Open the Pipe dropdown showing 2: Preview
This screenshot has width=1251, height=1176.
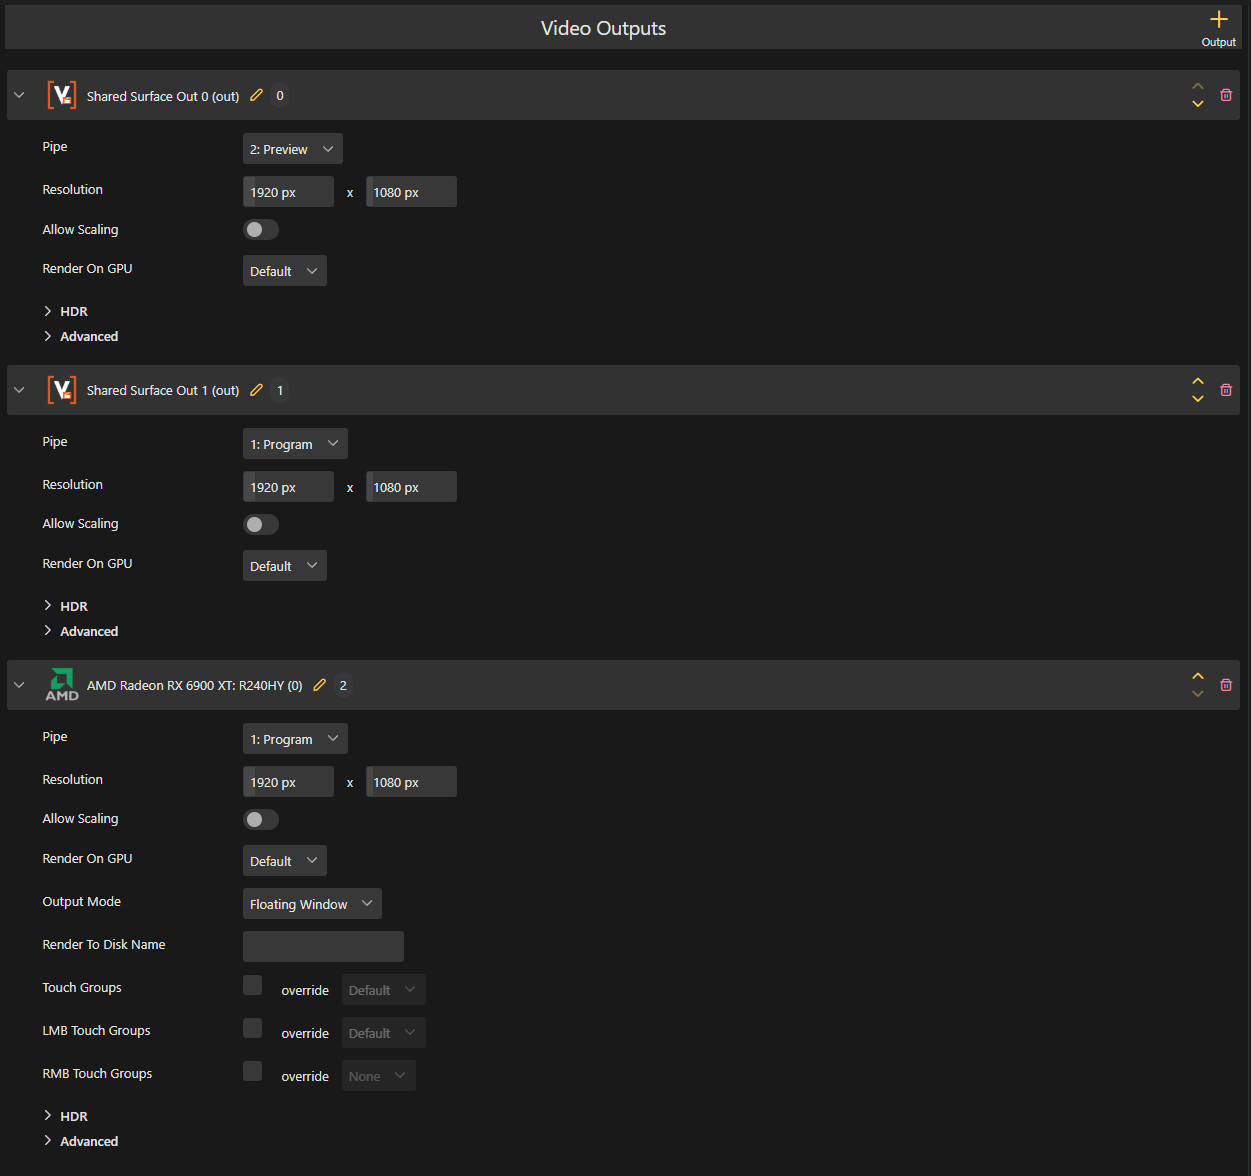[292, 149]
